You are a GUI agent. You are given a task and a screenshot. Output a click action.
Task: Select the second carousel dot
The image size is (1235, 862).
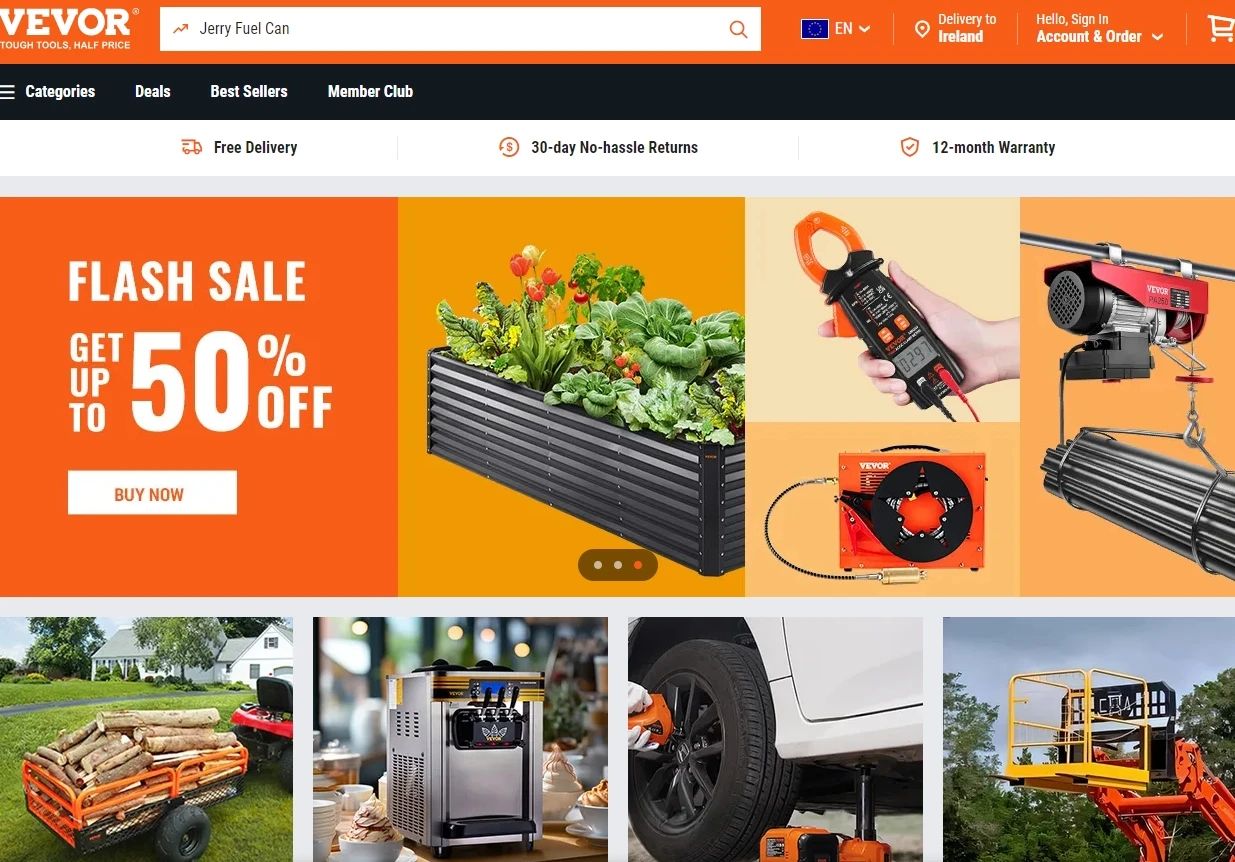click(x=618, y=565)
